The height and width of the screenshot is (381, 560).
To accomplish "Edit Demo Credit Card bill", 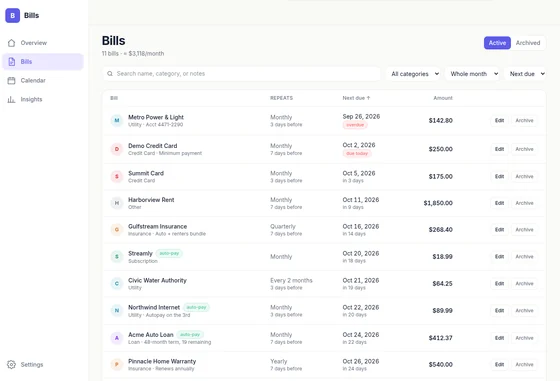I will click(x=499, y=149).
